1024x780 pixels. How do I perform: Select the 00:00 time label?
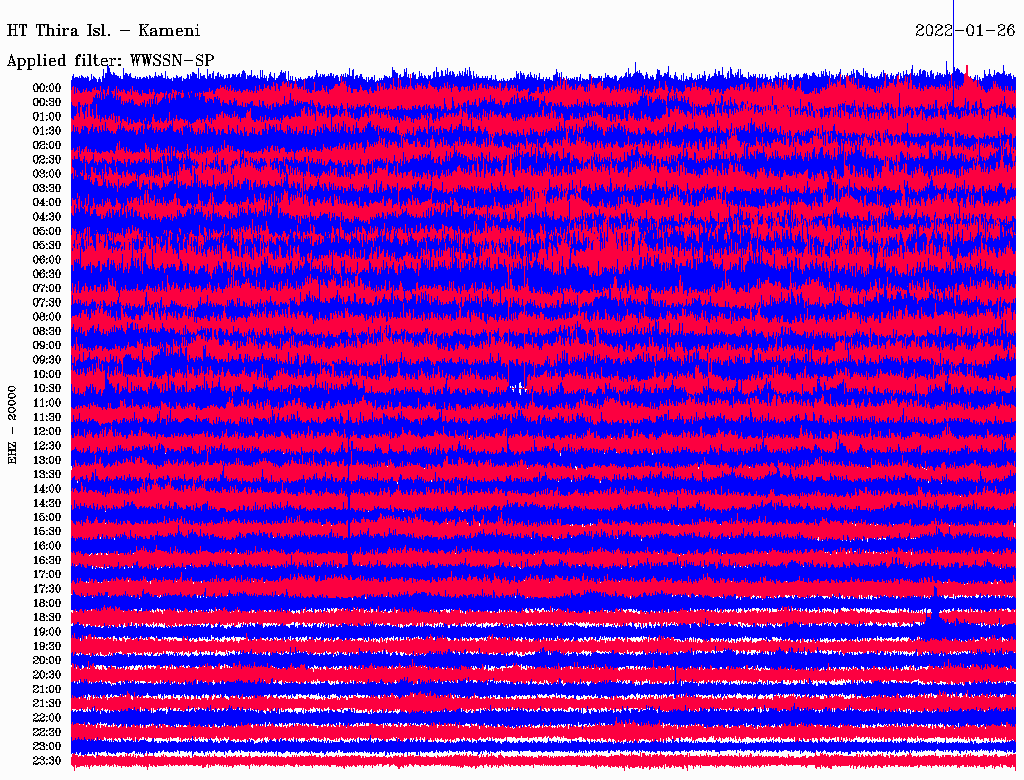coord(47,88)
